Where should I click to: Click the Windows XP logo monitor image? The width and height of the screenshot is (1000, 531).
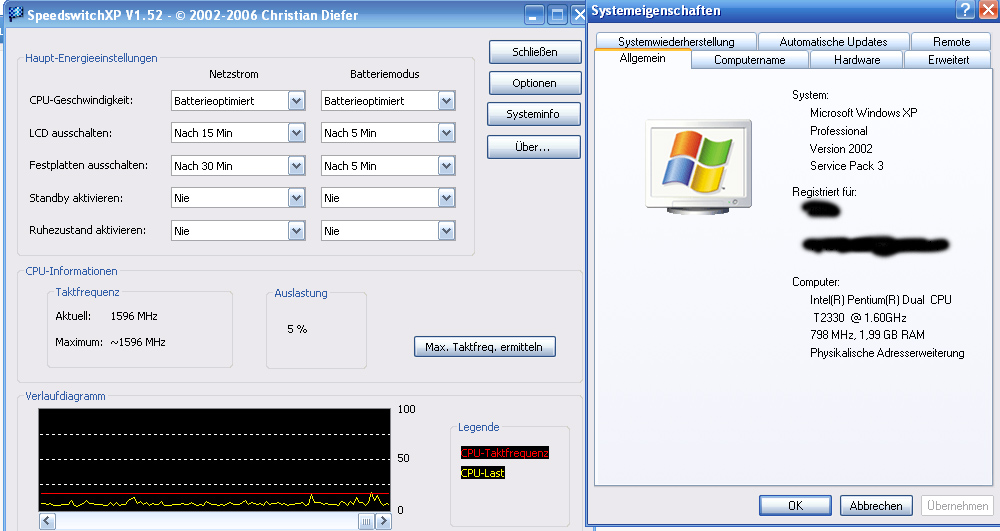point(698,166)
